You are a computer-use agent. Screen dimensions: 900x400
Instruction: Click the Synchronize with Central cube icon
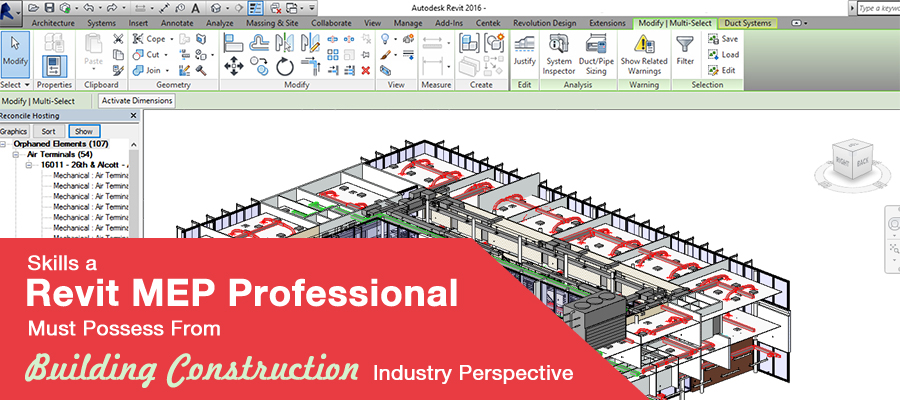click(x=65, y=8)
